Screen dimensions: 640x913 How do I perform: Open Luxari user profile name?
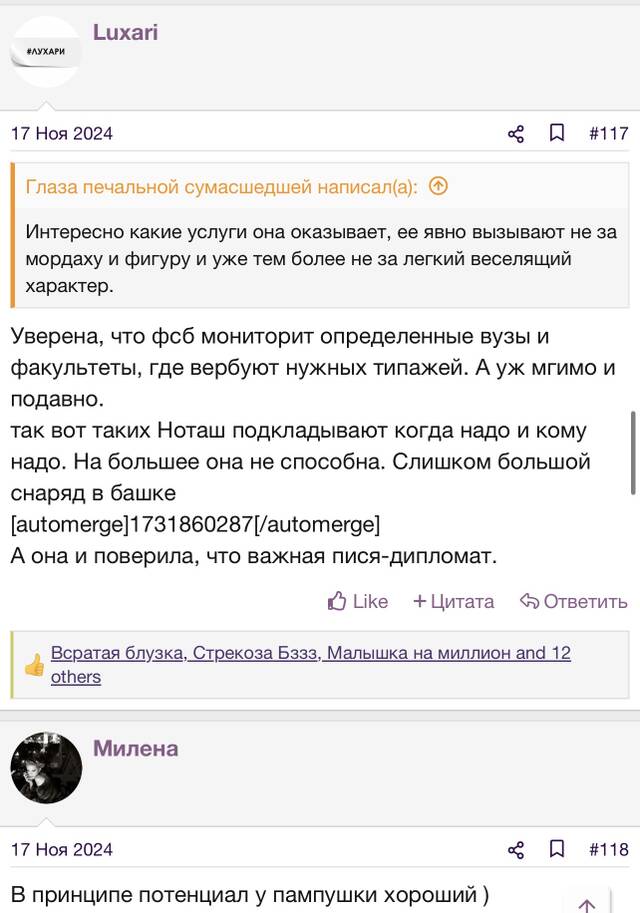[x=125, y=33]
